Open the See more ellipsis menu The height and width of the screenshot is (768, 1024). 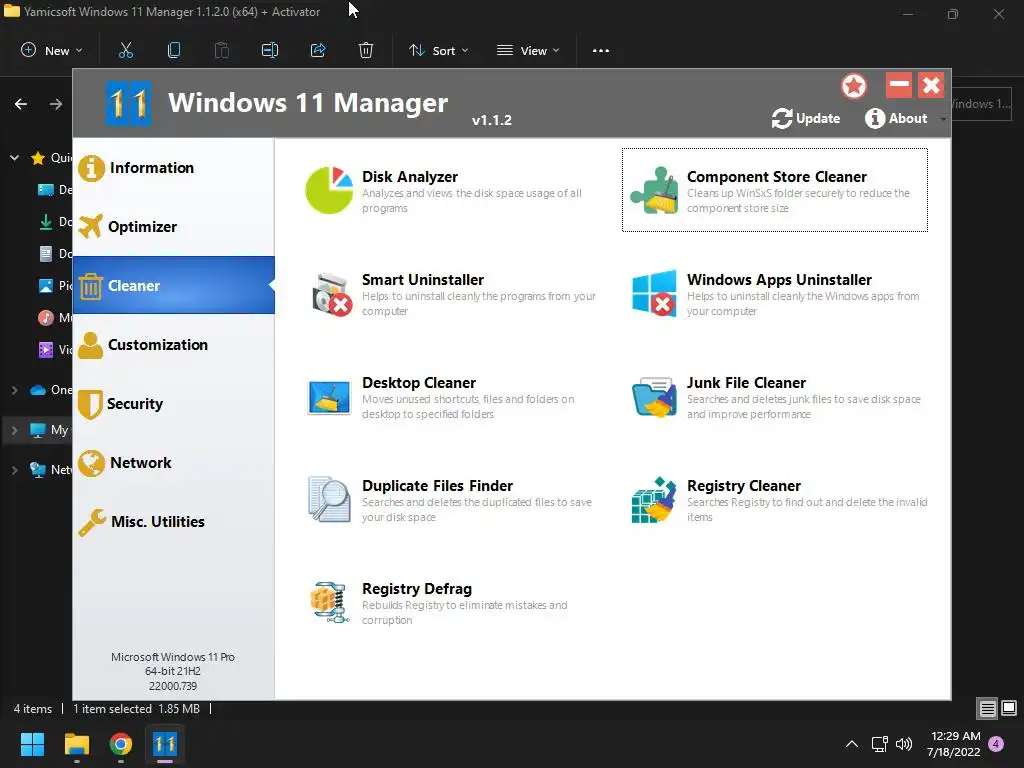tap(601, 50)
